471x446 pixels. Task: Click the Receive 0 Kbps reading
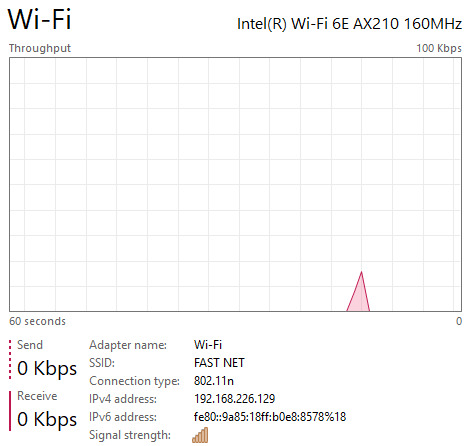click(x=47, y=419)
